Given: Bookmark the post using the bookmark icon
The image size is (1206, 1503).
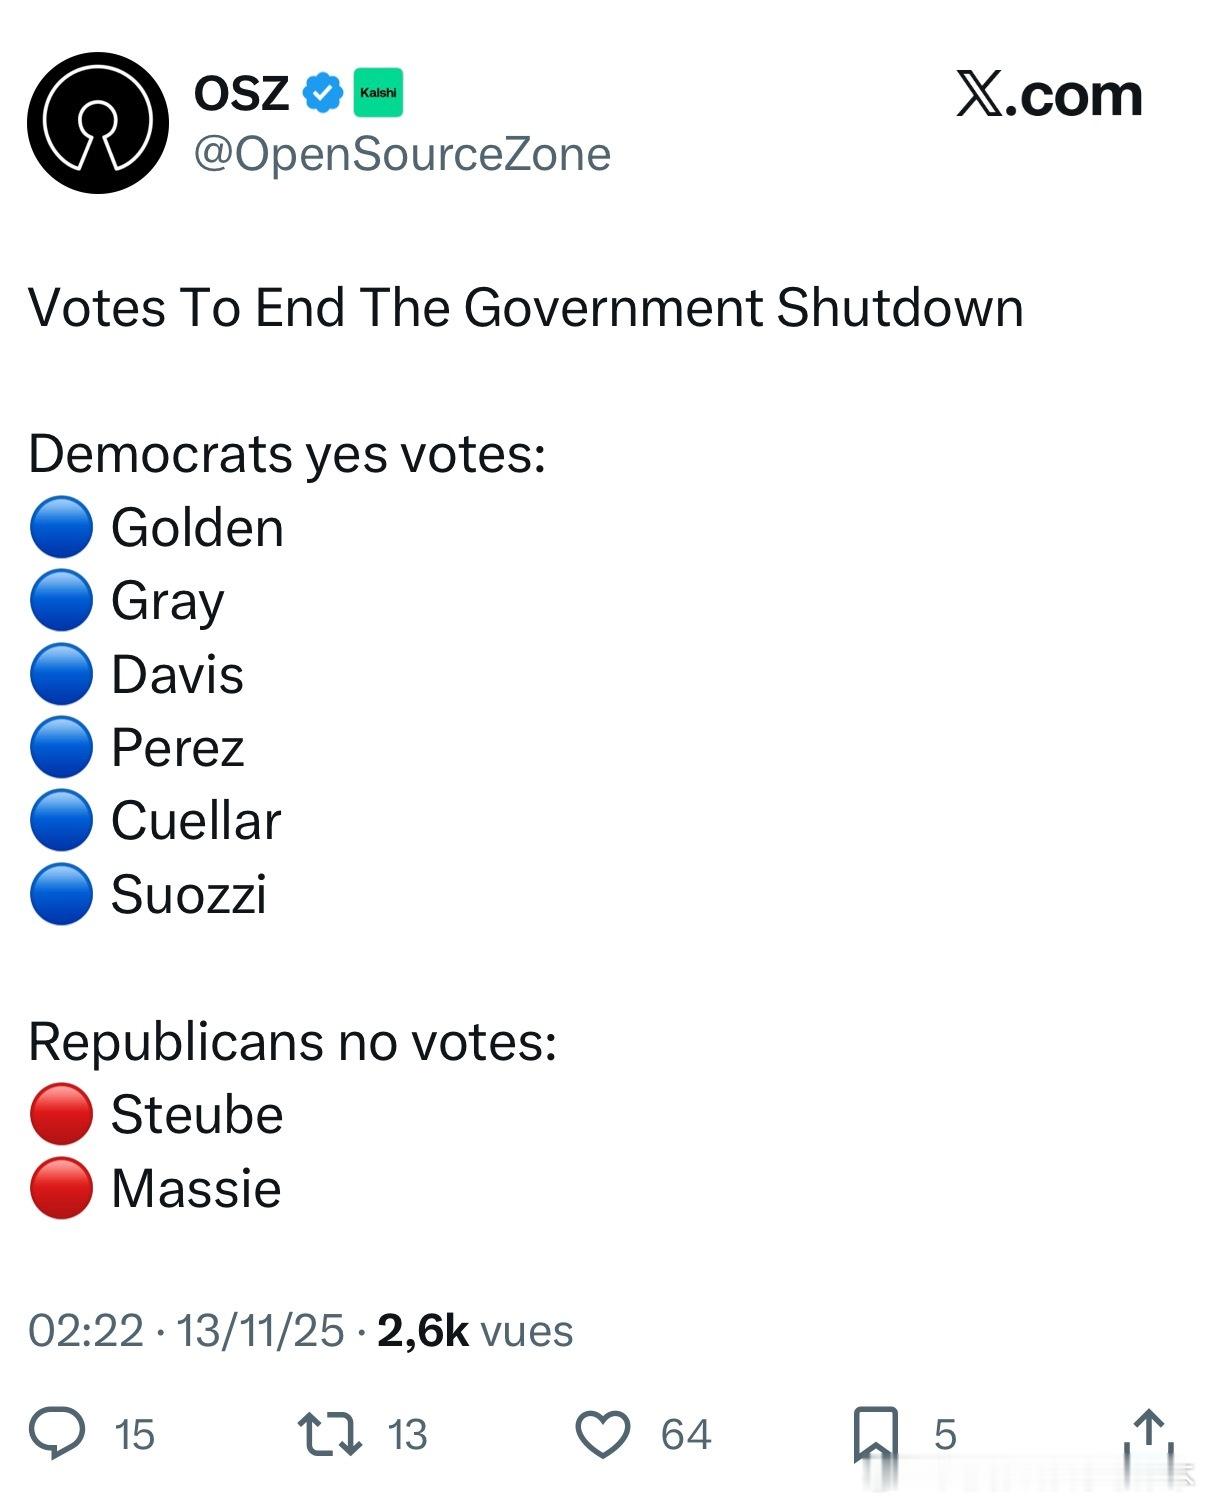Looking at the screenshot, I should click(x=878, y=1433).
